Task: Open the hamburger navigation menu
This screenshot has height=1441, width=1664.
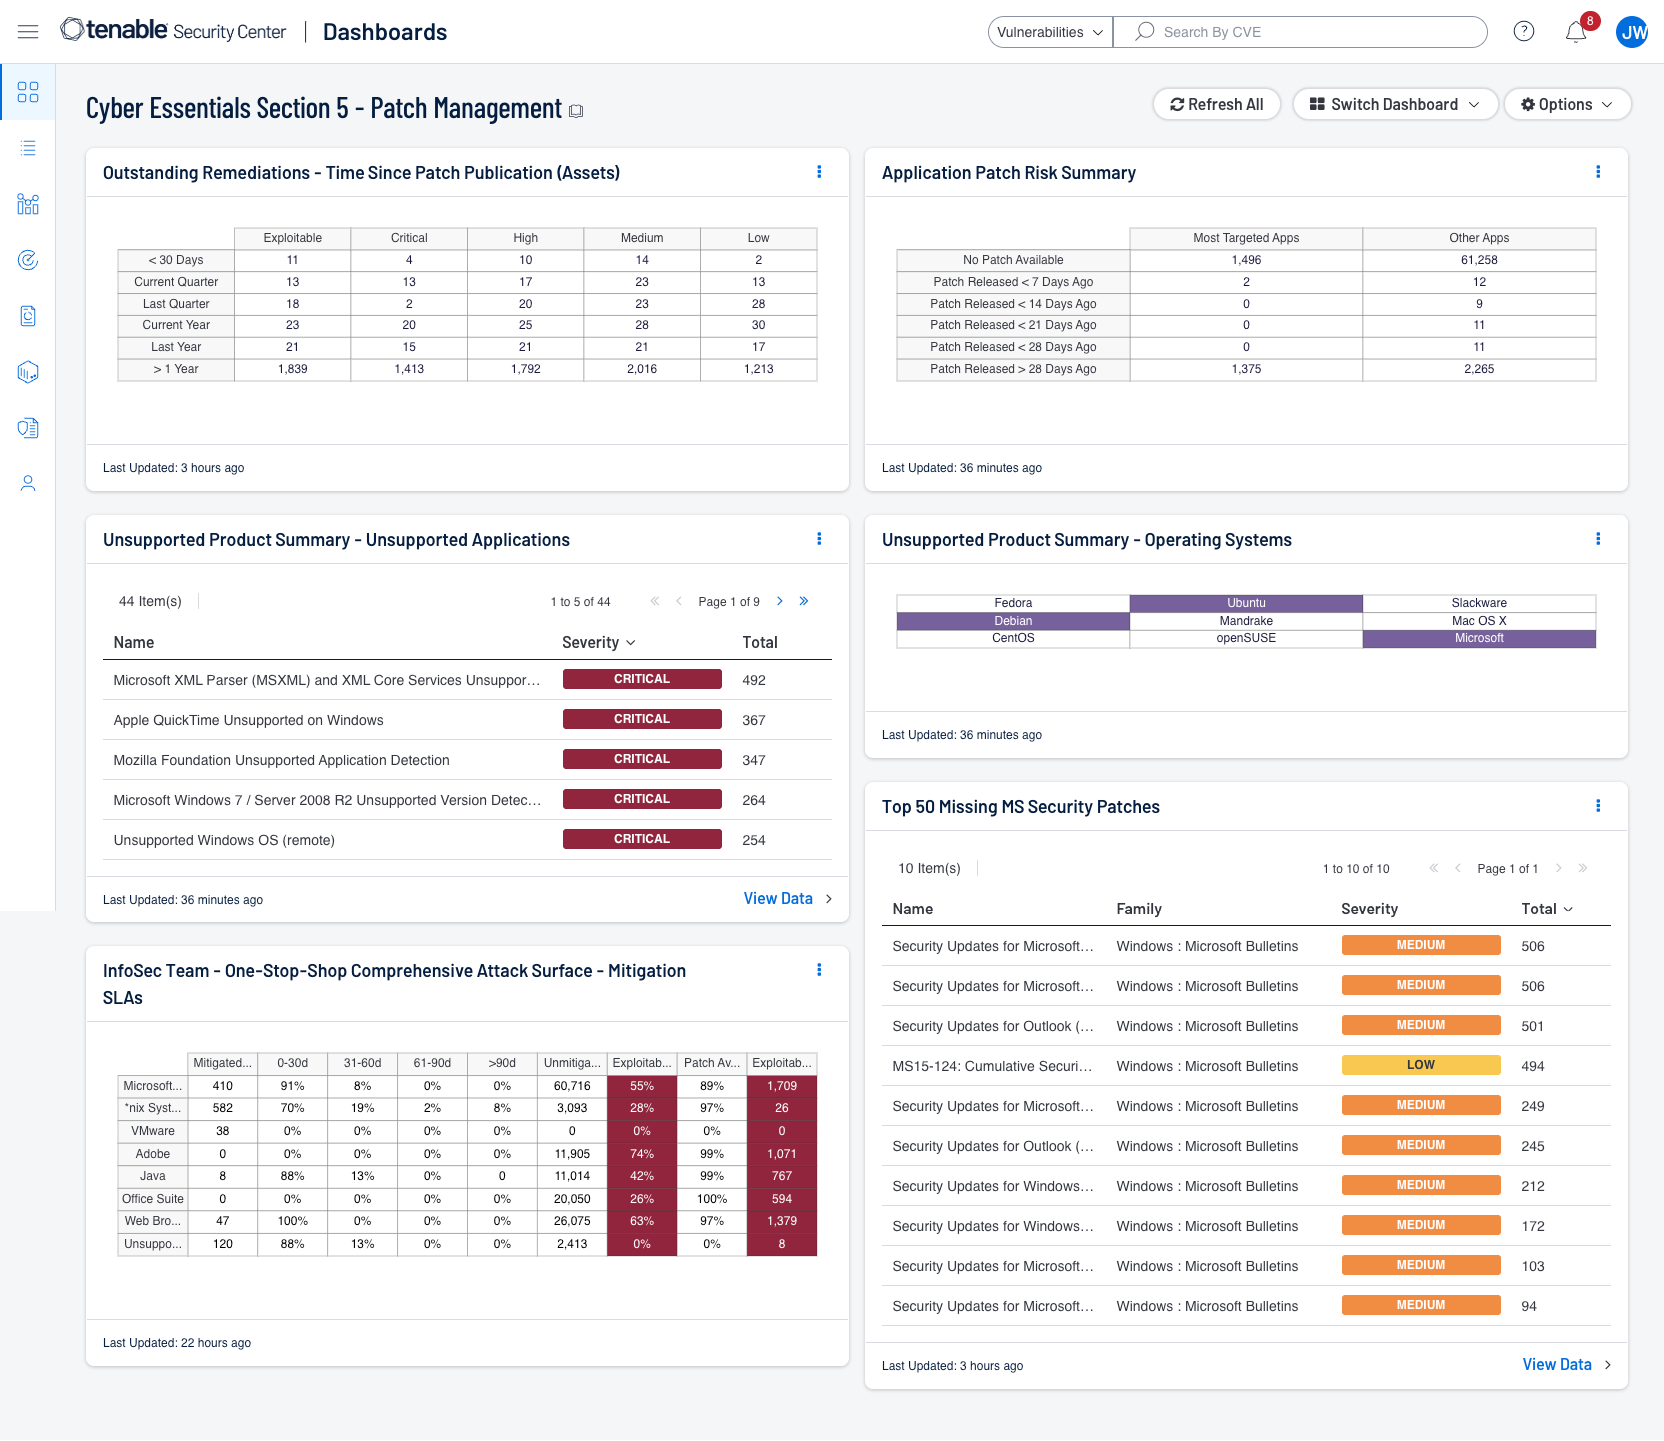Action: [x=28, y=32]
